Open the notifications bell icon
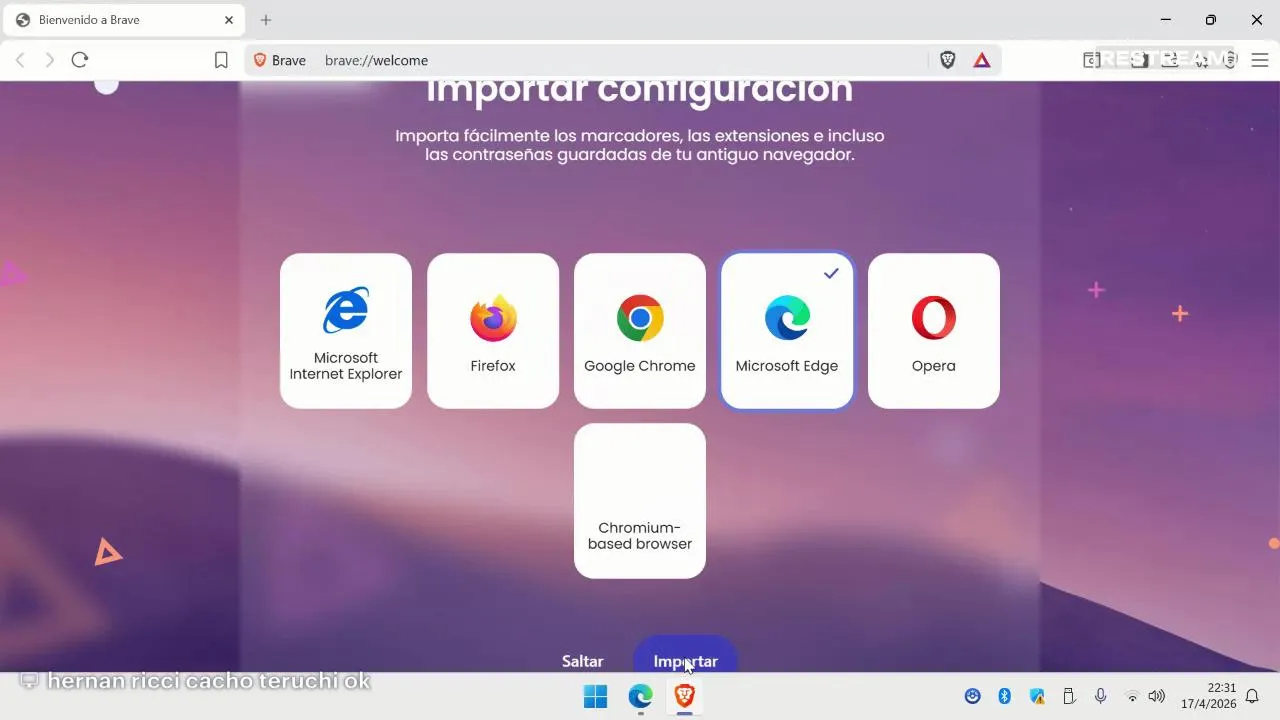The width and height of the screenshot is (1280, 720). pos(1252,696)
